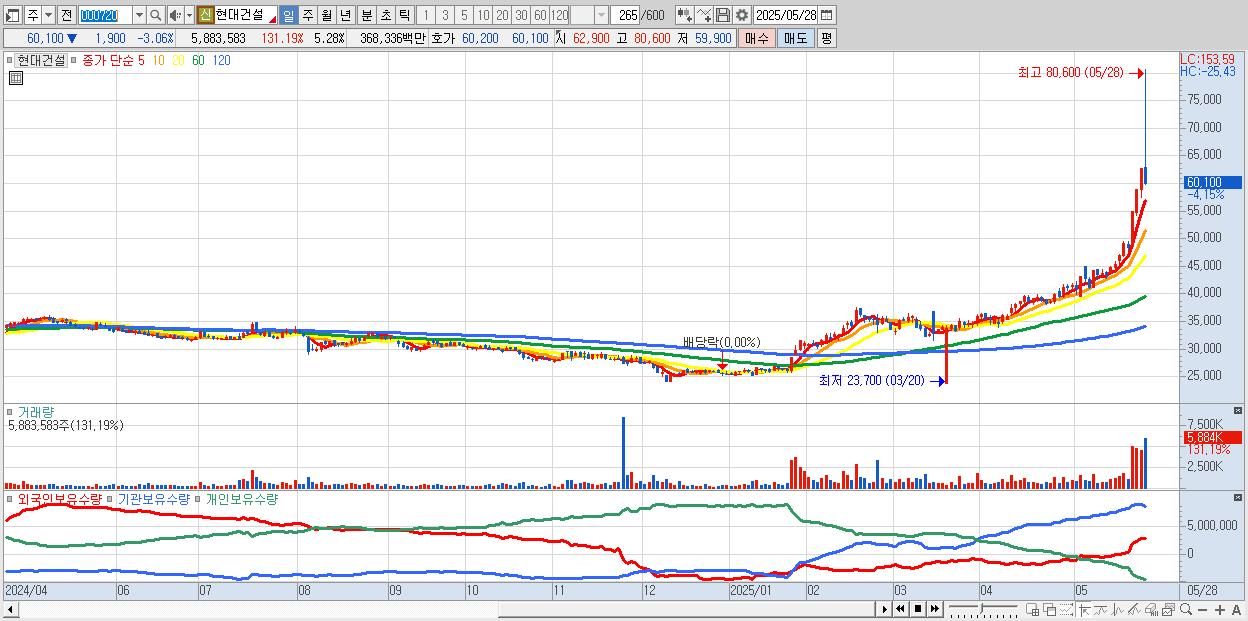This screenshot has height=621, width=1248.
Task: Click the 평 button
Action: [x=826, y=38]
